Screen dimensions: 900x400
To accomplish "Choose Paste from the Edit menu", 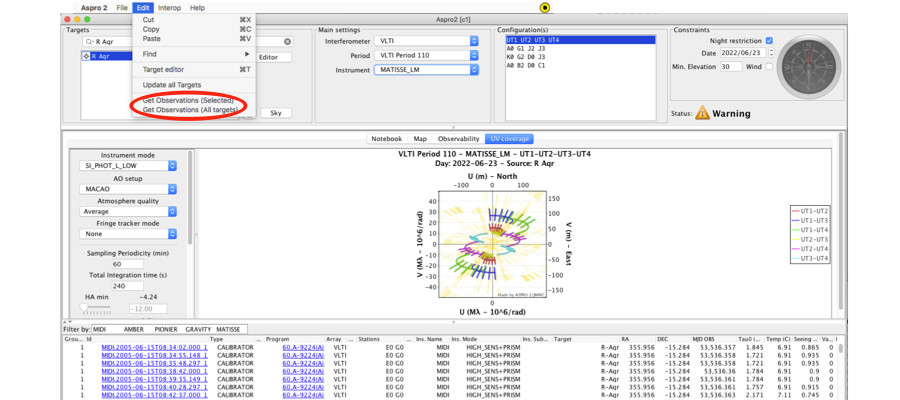I will coord(194,38).
